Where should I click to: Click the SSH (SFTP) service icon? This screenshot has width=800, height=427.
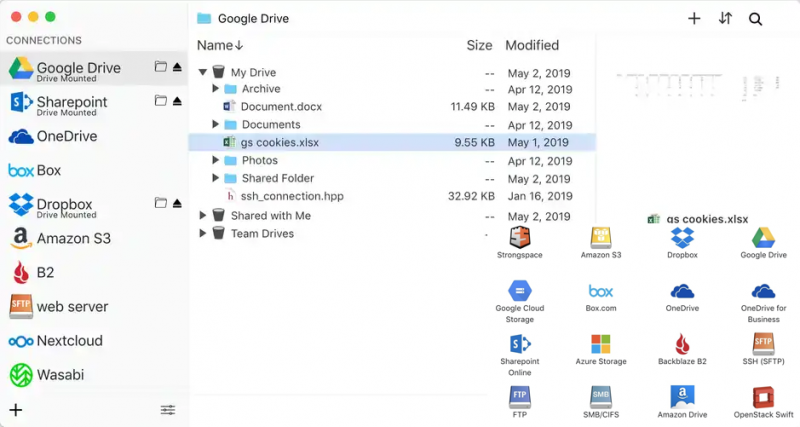763,344
